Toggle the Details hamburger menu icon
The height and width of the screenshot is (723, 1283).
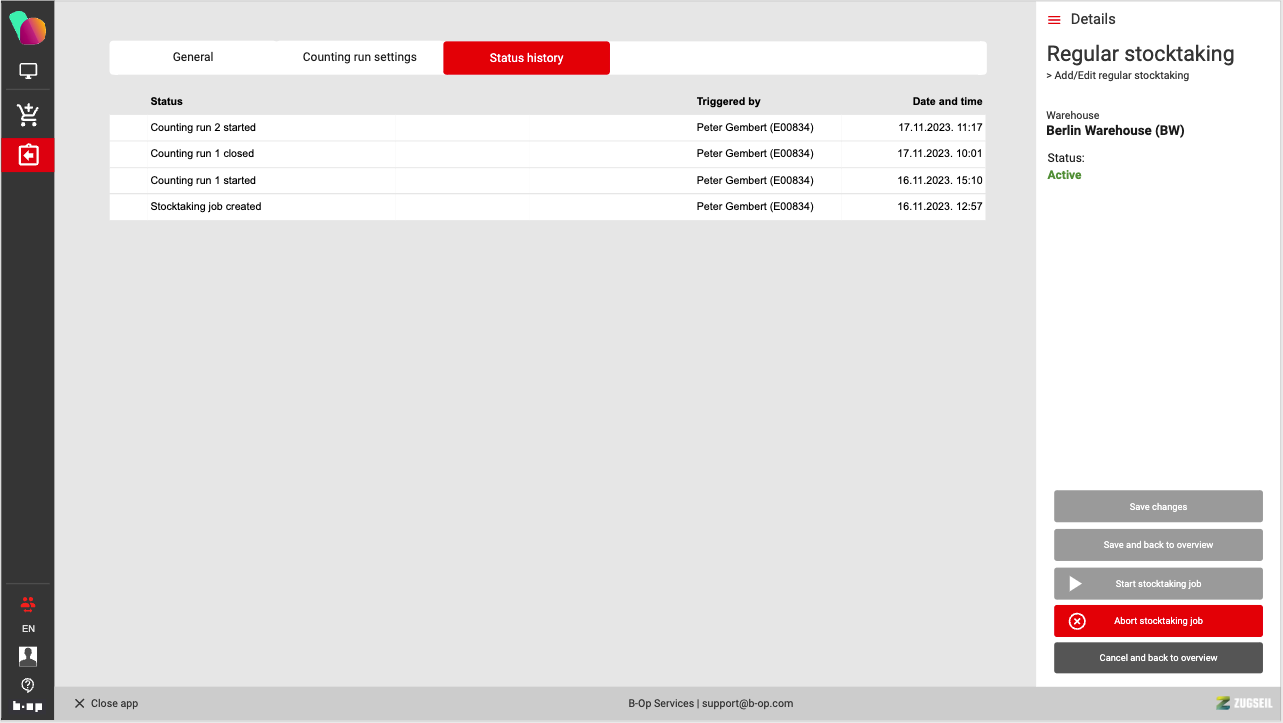pyautogui.click(x=1054, y=20)
